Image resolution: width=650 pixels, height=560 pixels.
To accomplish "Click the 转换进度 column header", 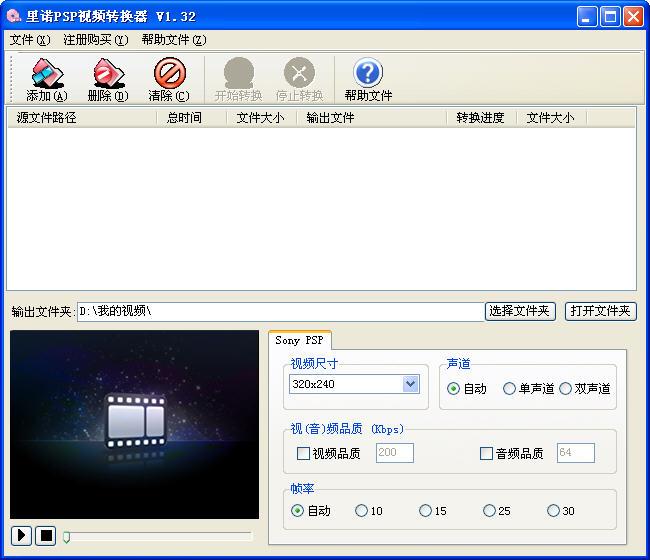I will pyautogui.click(x=481, y=118).
